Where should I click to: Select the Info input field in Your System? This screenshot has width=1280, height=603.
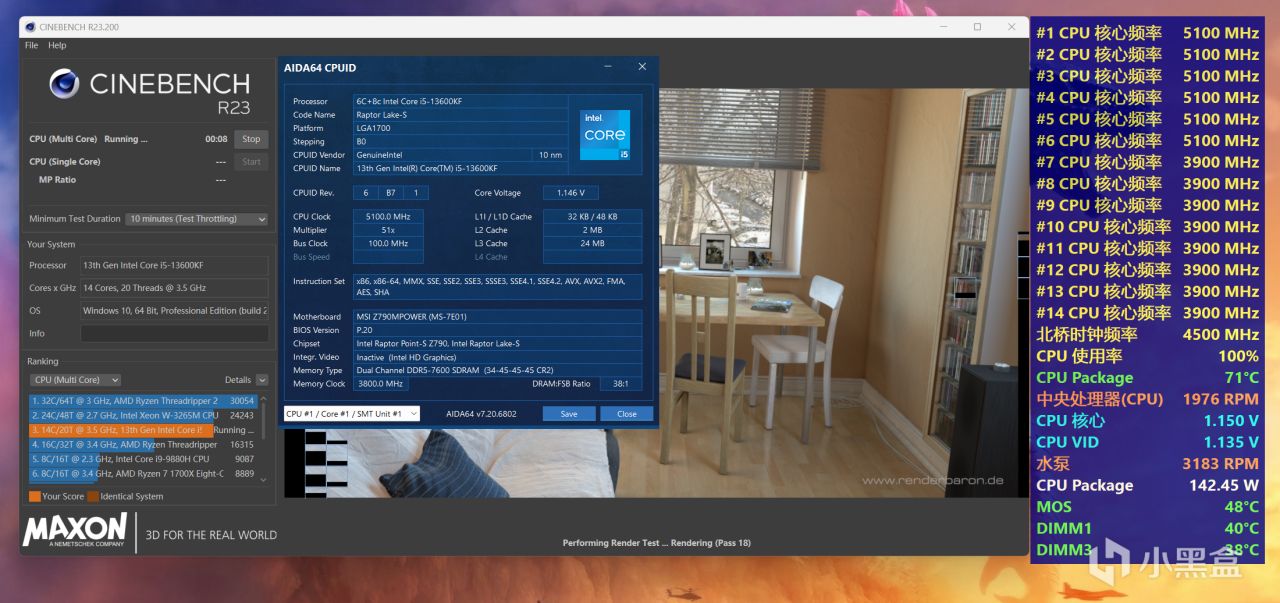coord(174,333)
